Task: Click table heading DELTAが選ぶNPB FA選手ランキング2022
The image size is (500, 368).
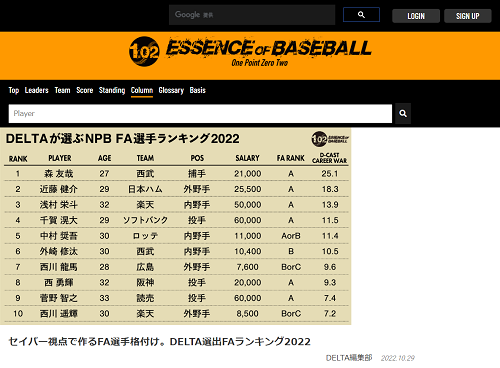Action: pos(122,139)
